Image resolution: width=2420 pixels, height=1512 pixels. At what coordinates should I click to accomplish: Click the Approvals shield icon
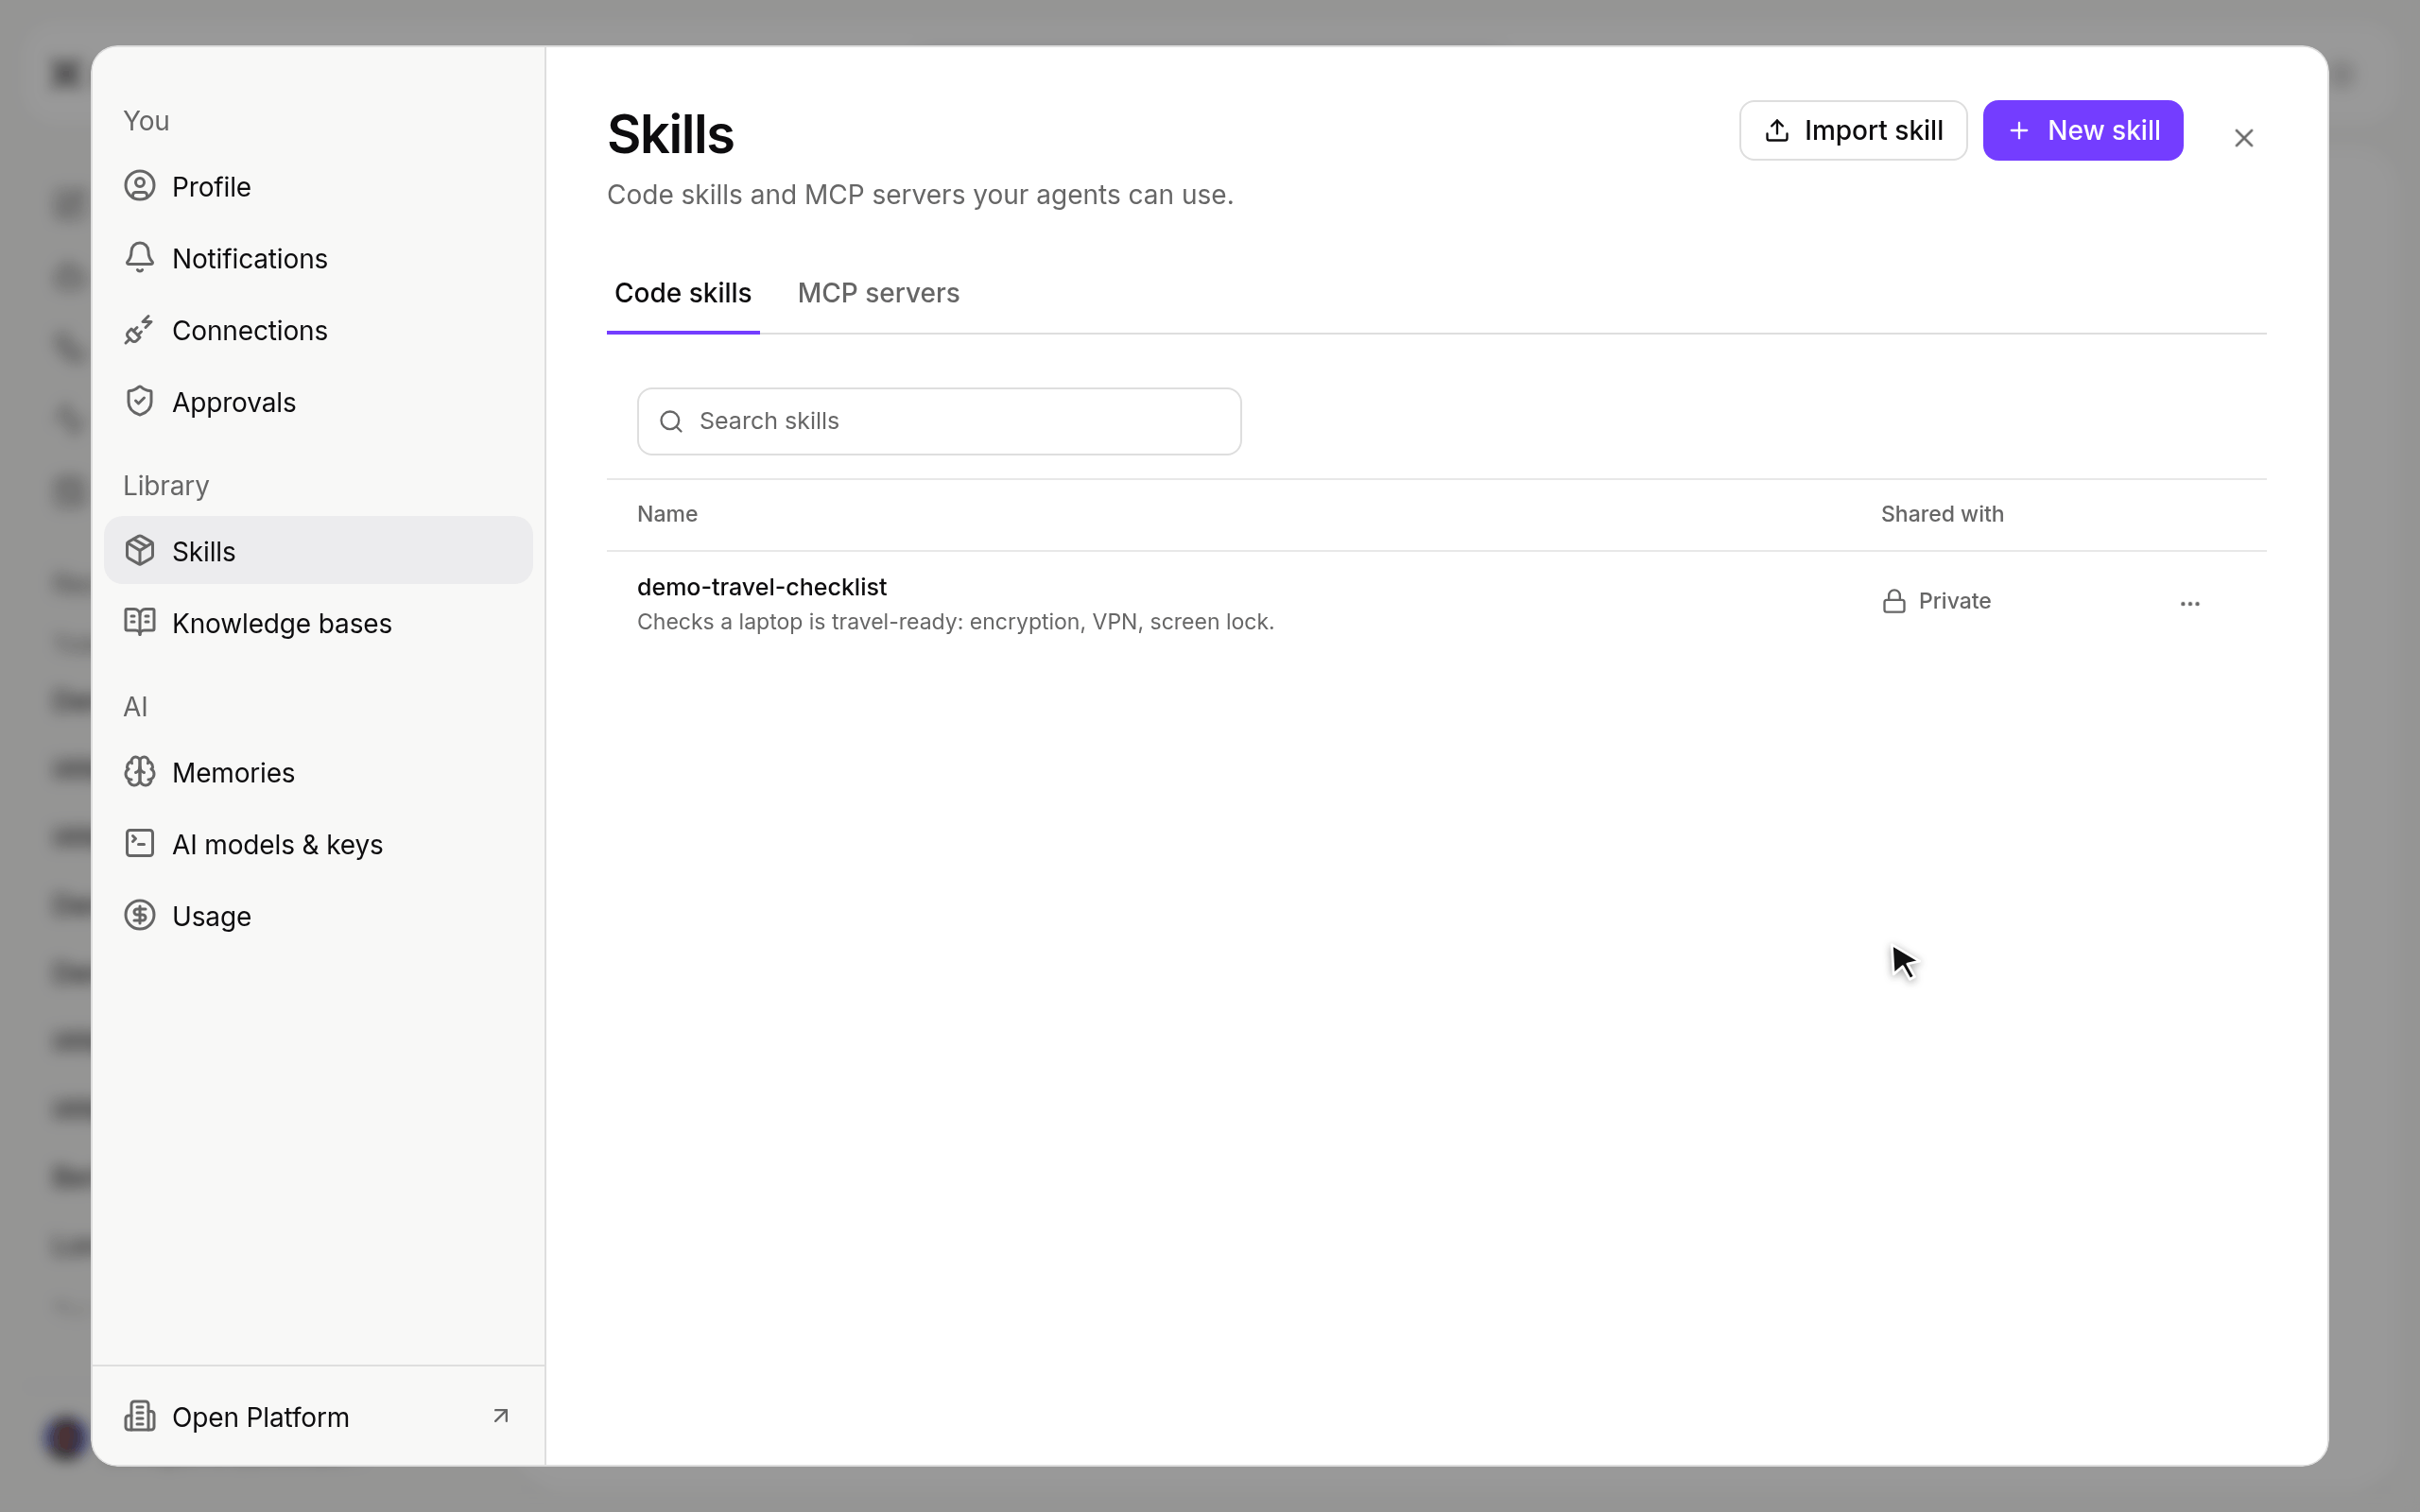(x=140, y=402)
